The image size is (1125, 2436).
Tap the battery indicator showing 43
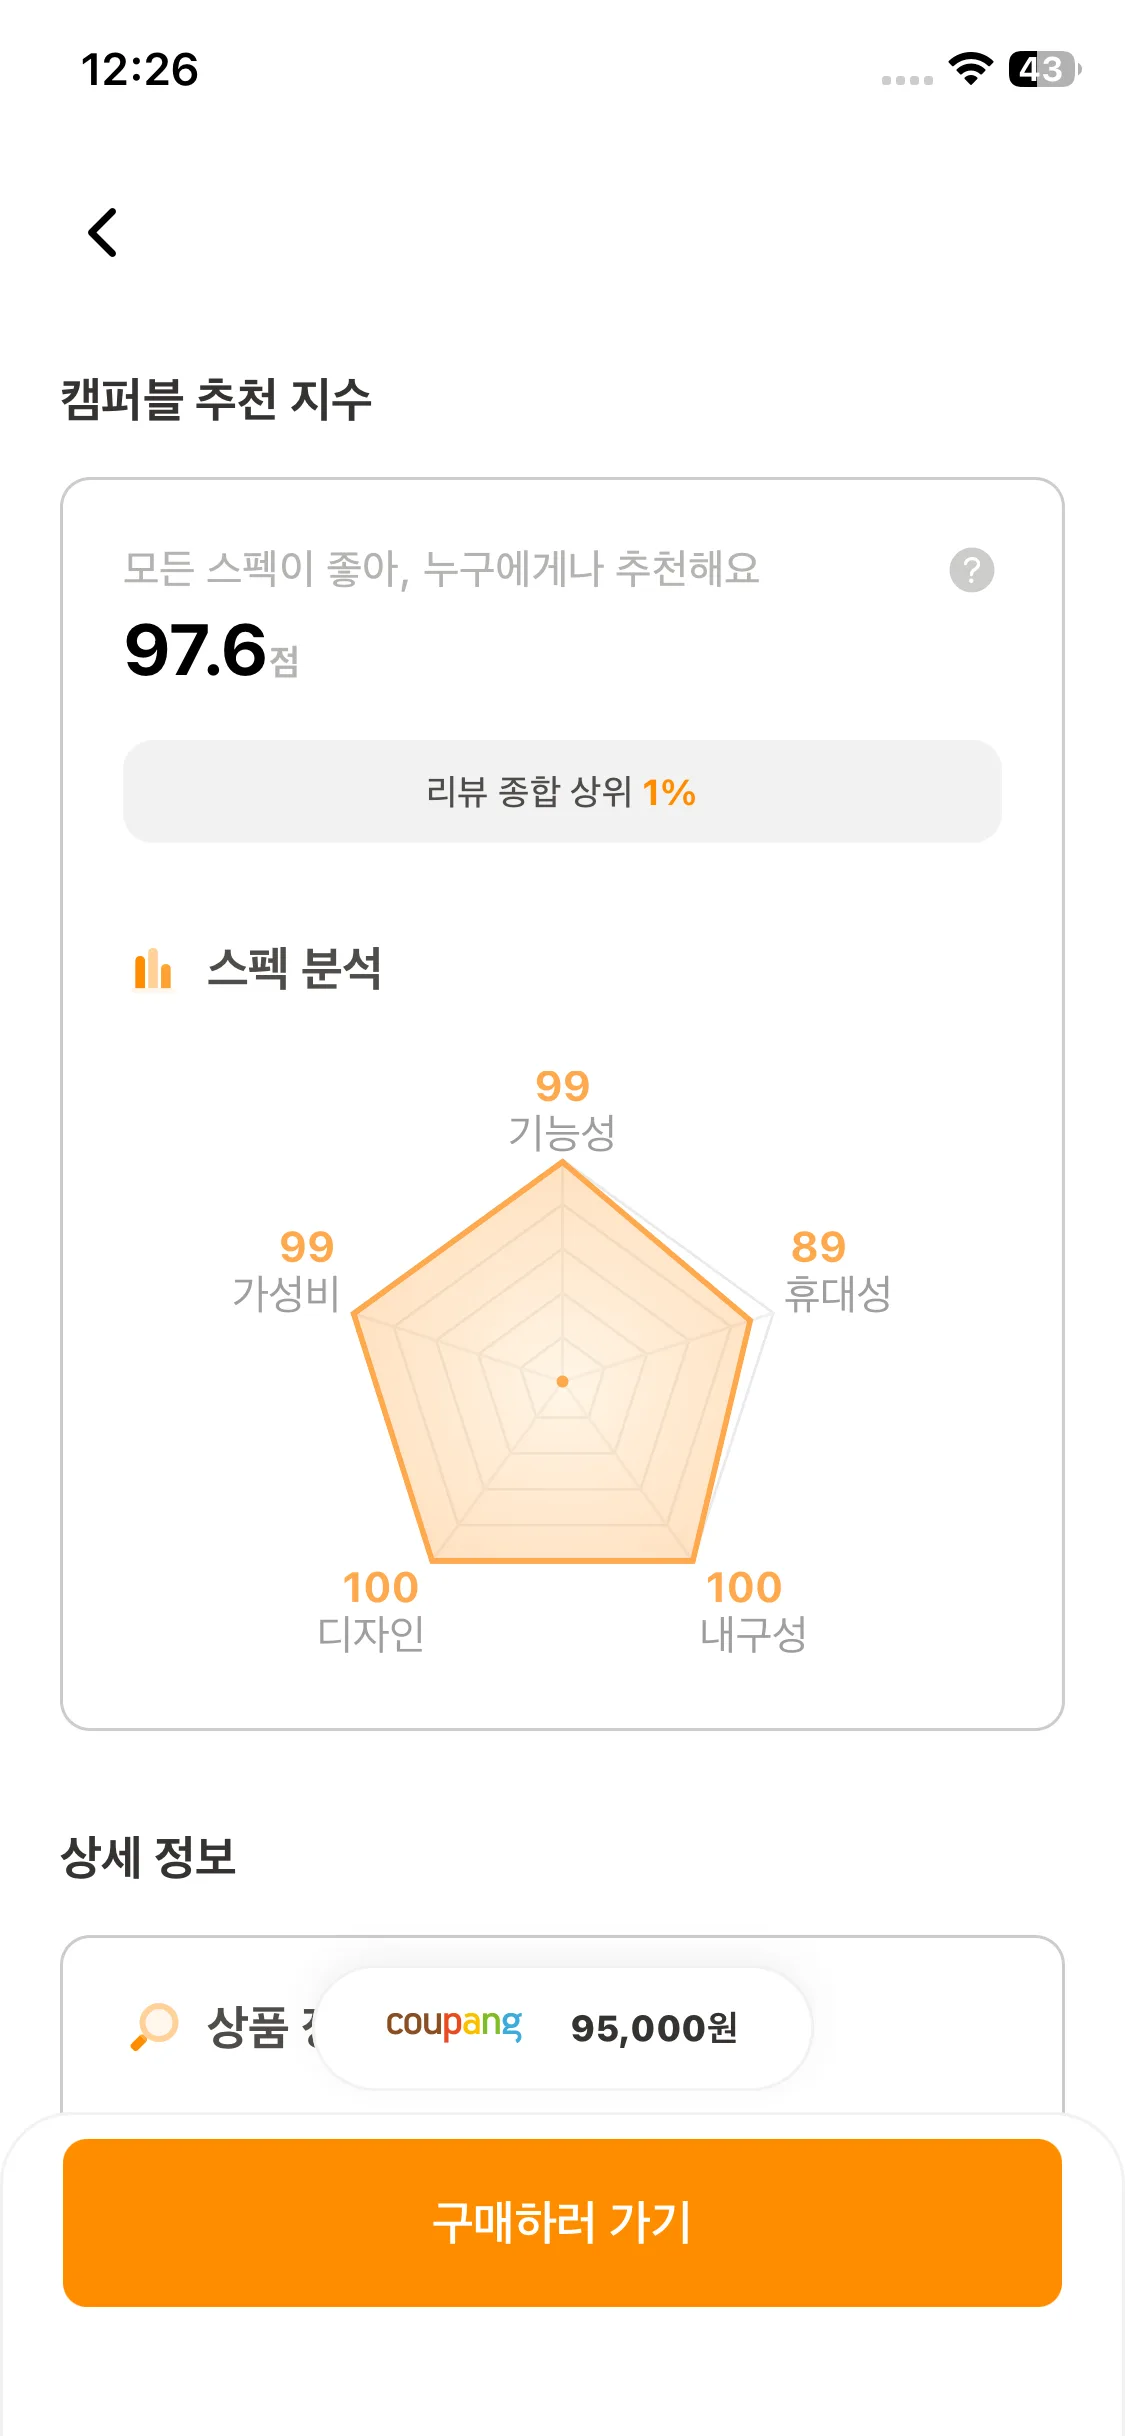(x=1044, y=69)
